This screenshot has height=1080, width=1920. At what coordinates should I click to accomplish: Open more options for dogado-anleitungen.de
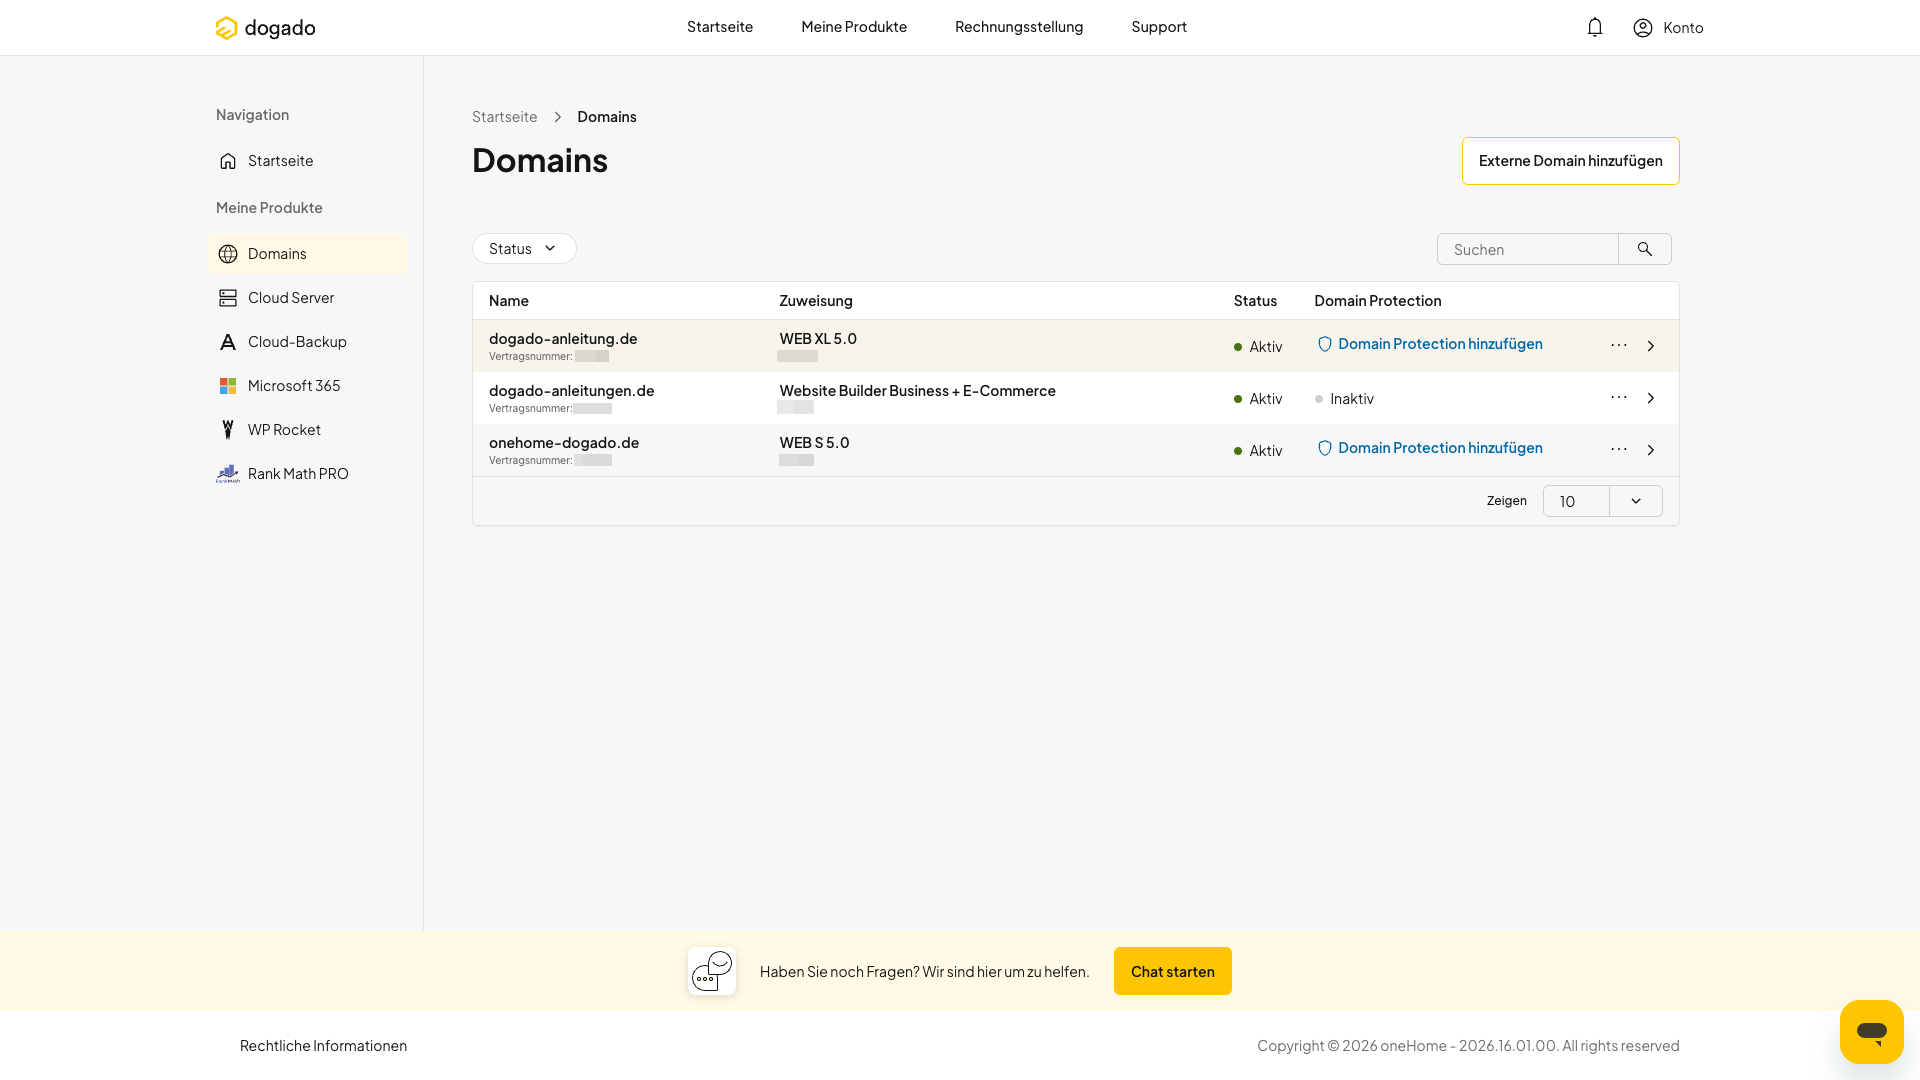click(x=1619, y=397)
